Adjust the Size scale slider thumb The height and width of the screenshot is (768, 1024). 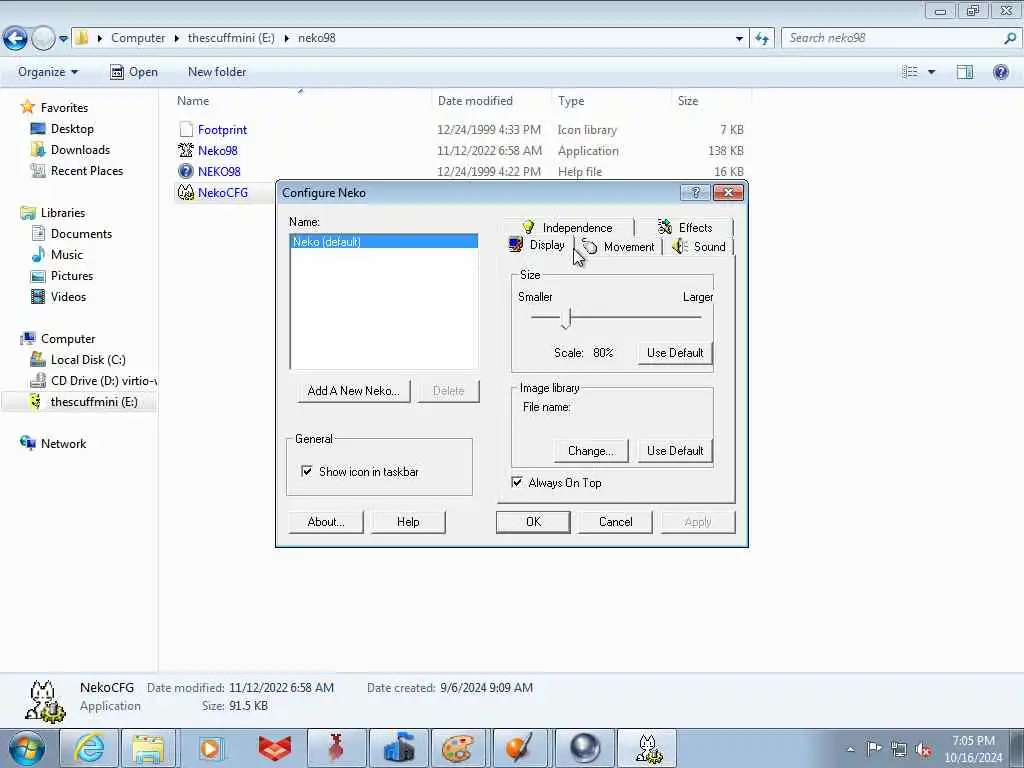(x=566, y=318)
